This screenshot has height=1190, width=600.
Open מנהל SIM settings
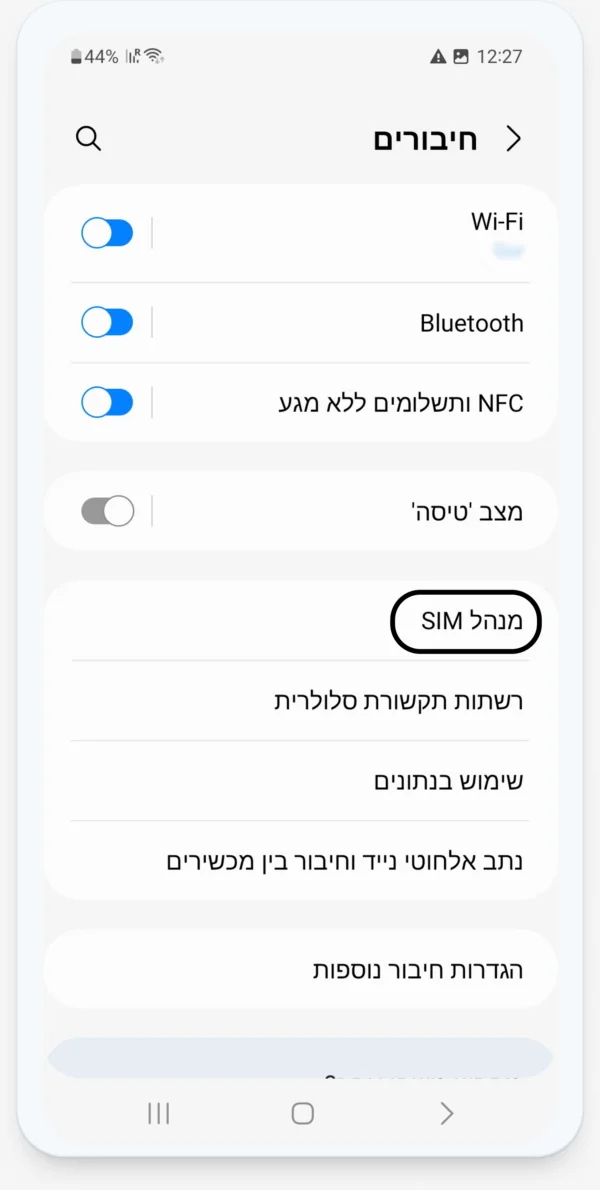click(x=465, y=621)
